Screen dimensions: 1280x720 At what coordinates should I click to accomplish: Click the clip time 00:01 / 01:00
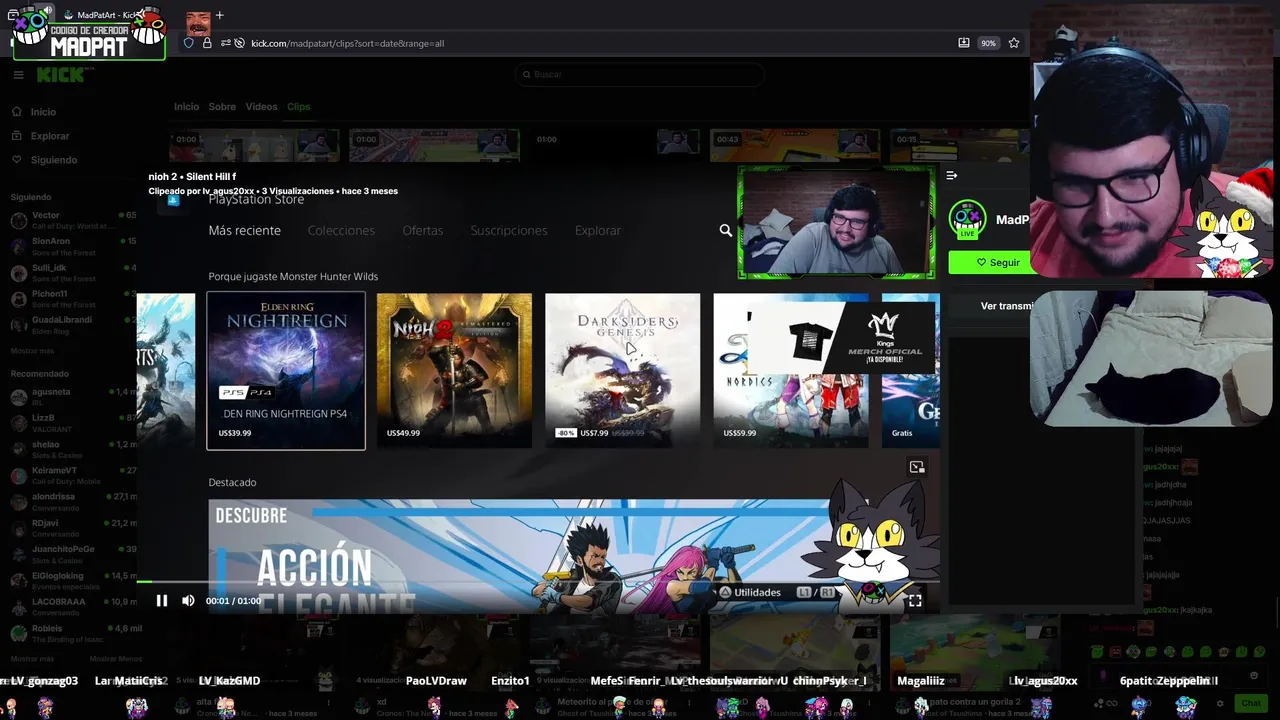pyautogui.click(x=233, y=601)
